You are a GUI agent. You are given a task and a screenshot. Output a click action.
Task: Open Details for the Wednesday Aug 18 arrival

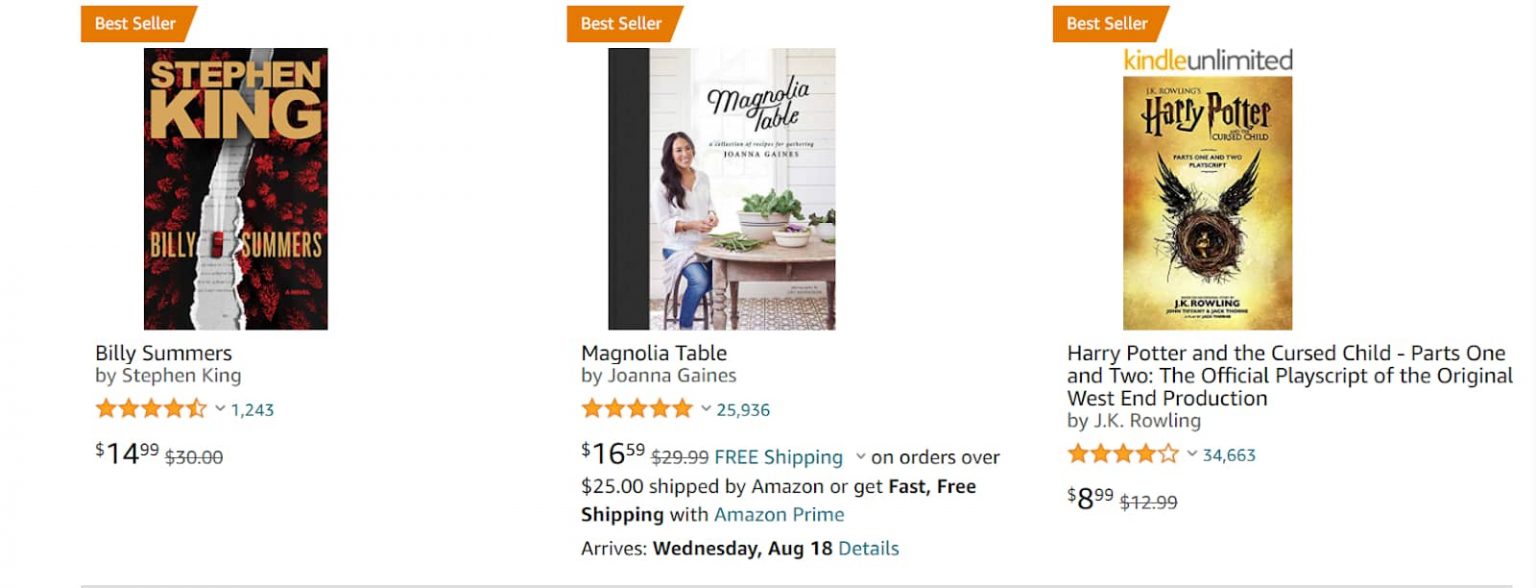(870, 548)
